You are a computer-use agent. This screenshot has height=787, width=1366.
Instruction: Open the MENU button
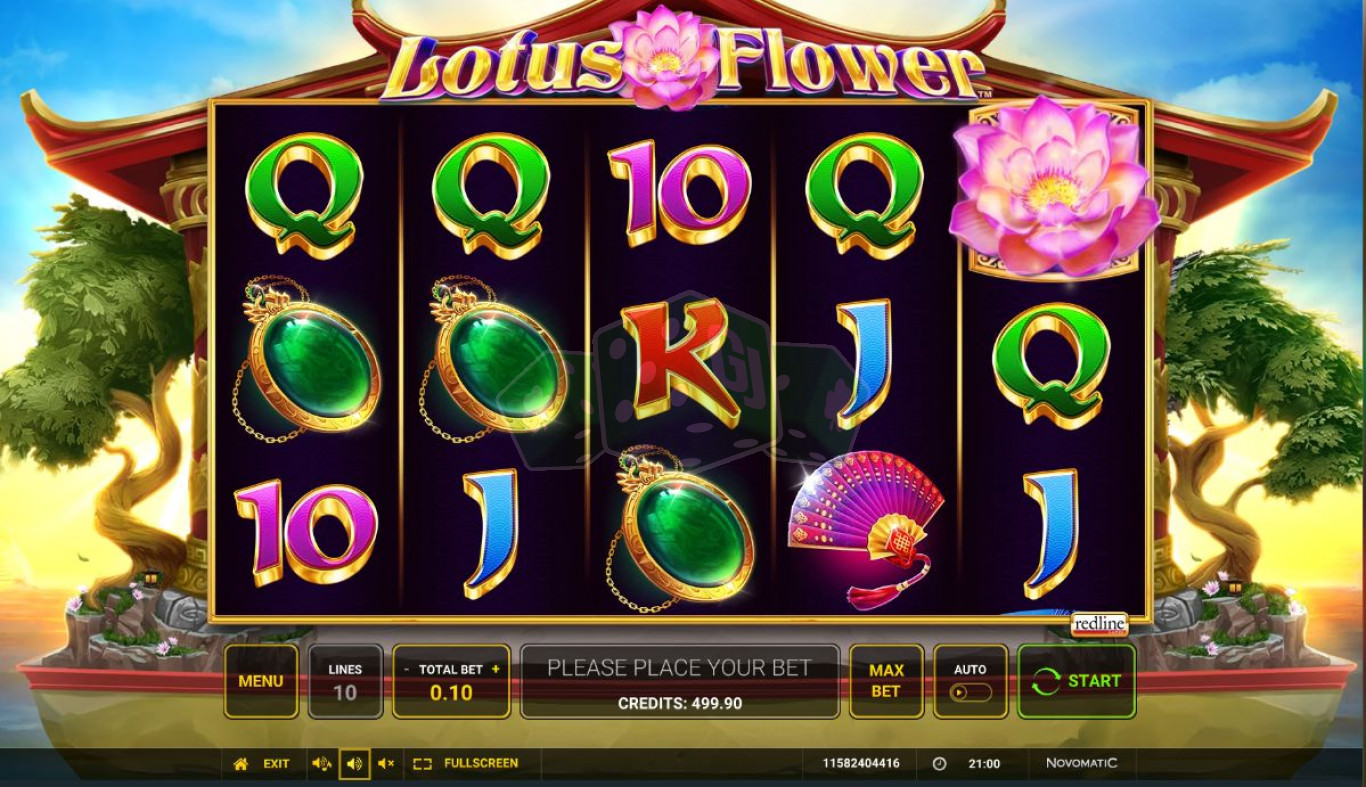(261, 681)
